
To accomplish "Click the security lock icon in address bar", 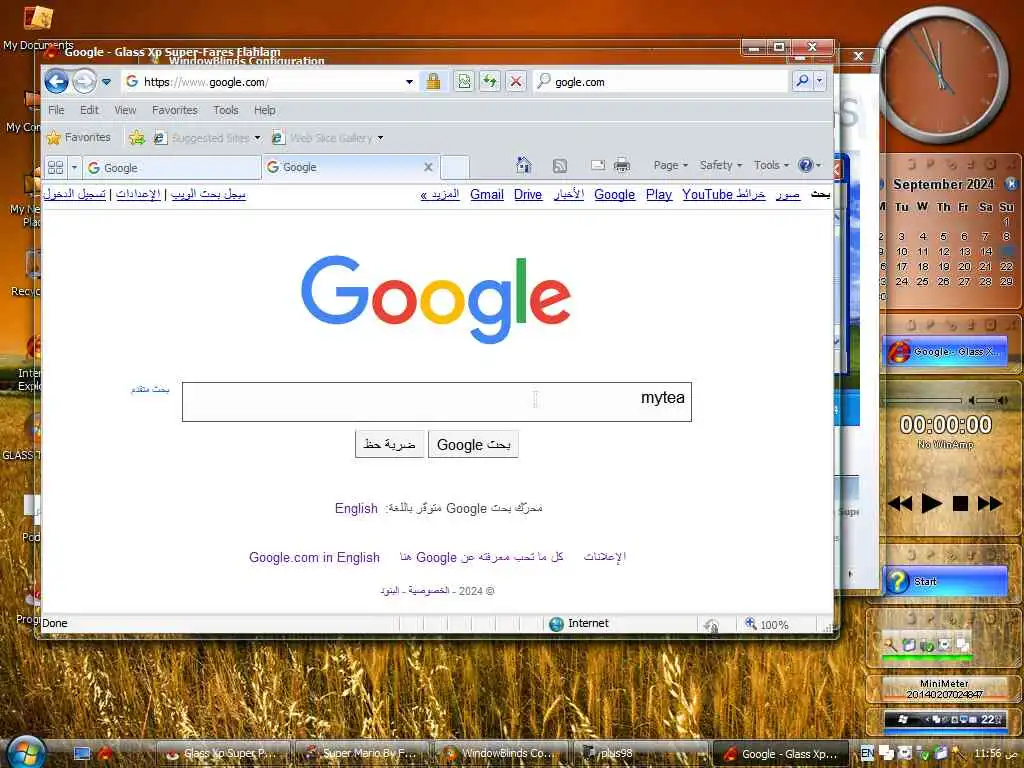I will (433, 82).
